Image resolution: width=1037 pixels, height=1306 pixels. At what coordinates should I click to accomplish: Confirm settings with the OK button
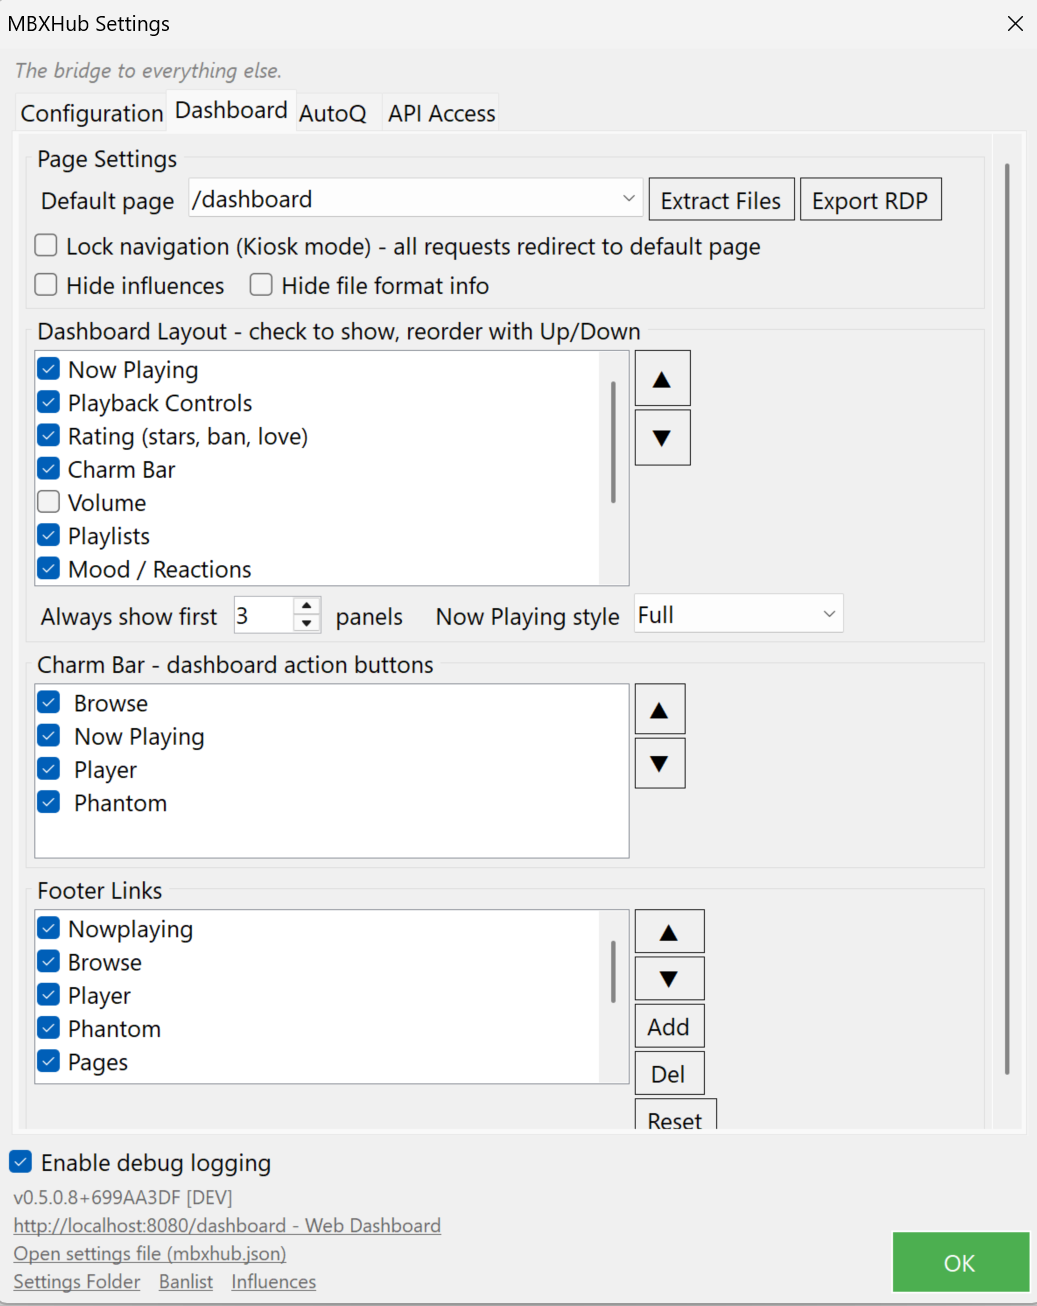(x=959, y=1262)
